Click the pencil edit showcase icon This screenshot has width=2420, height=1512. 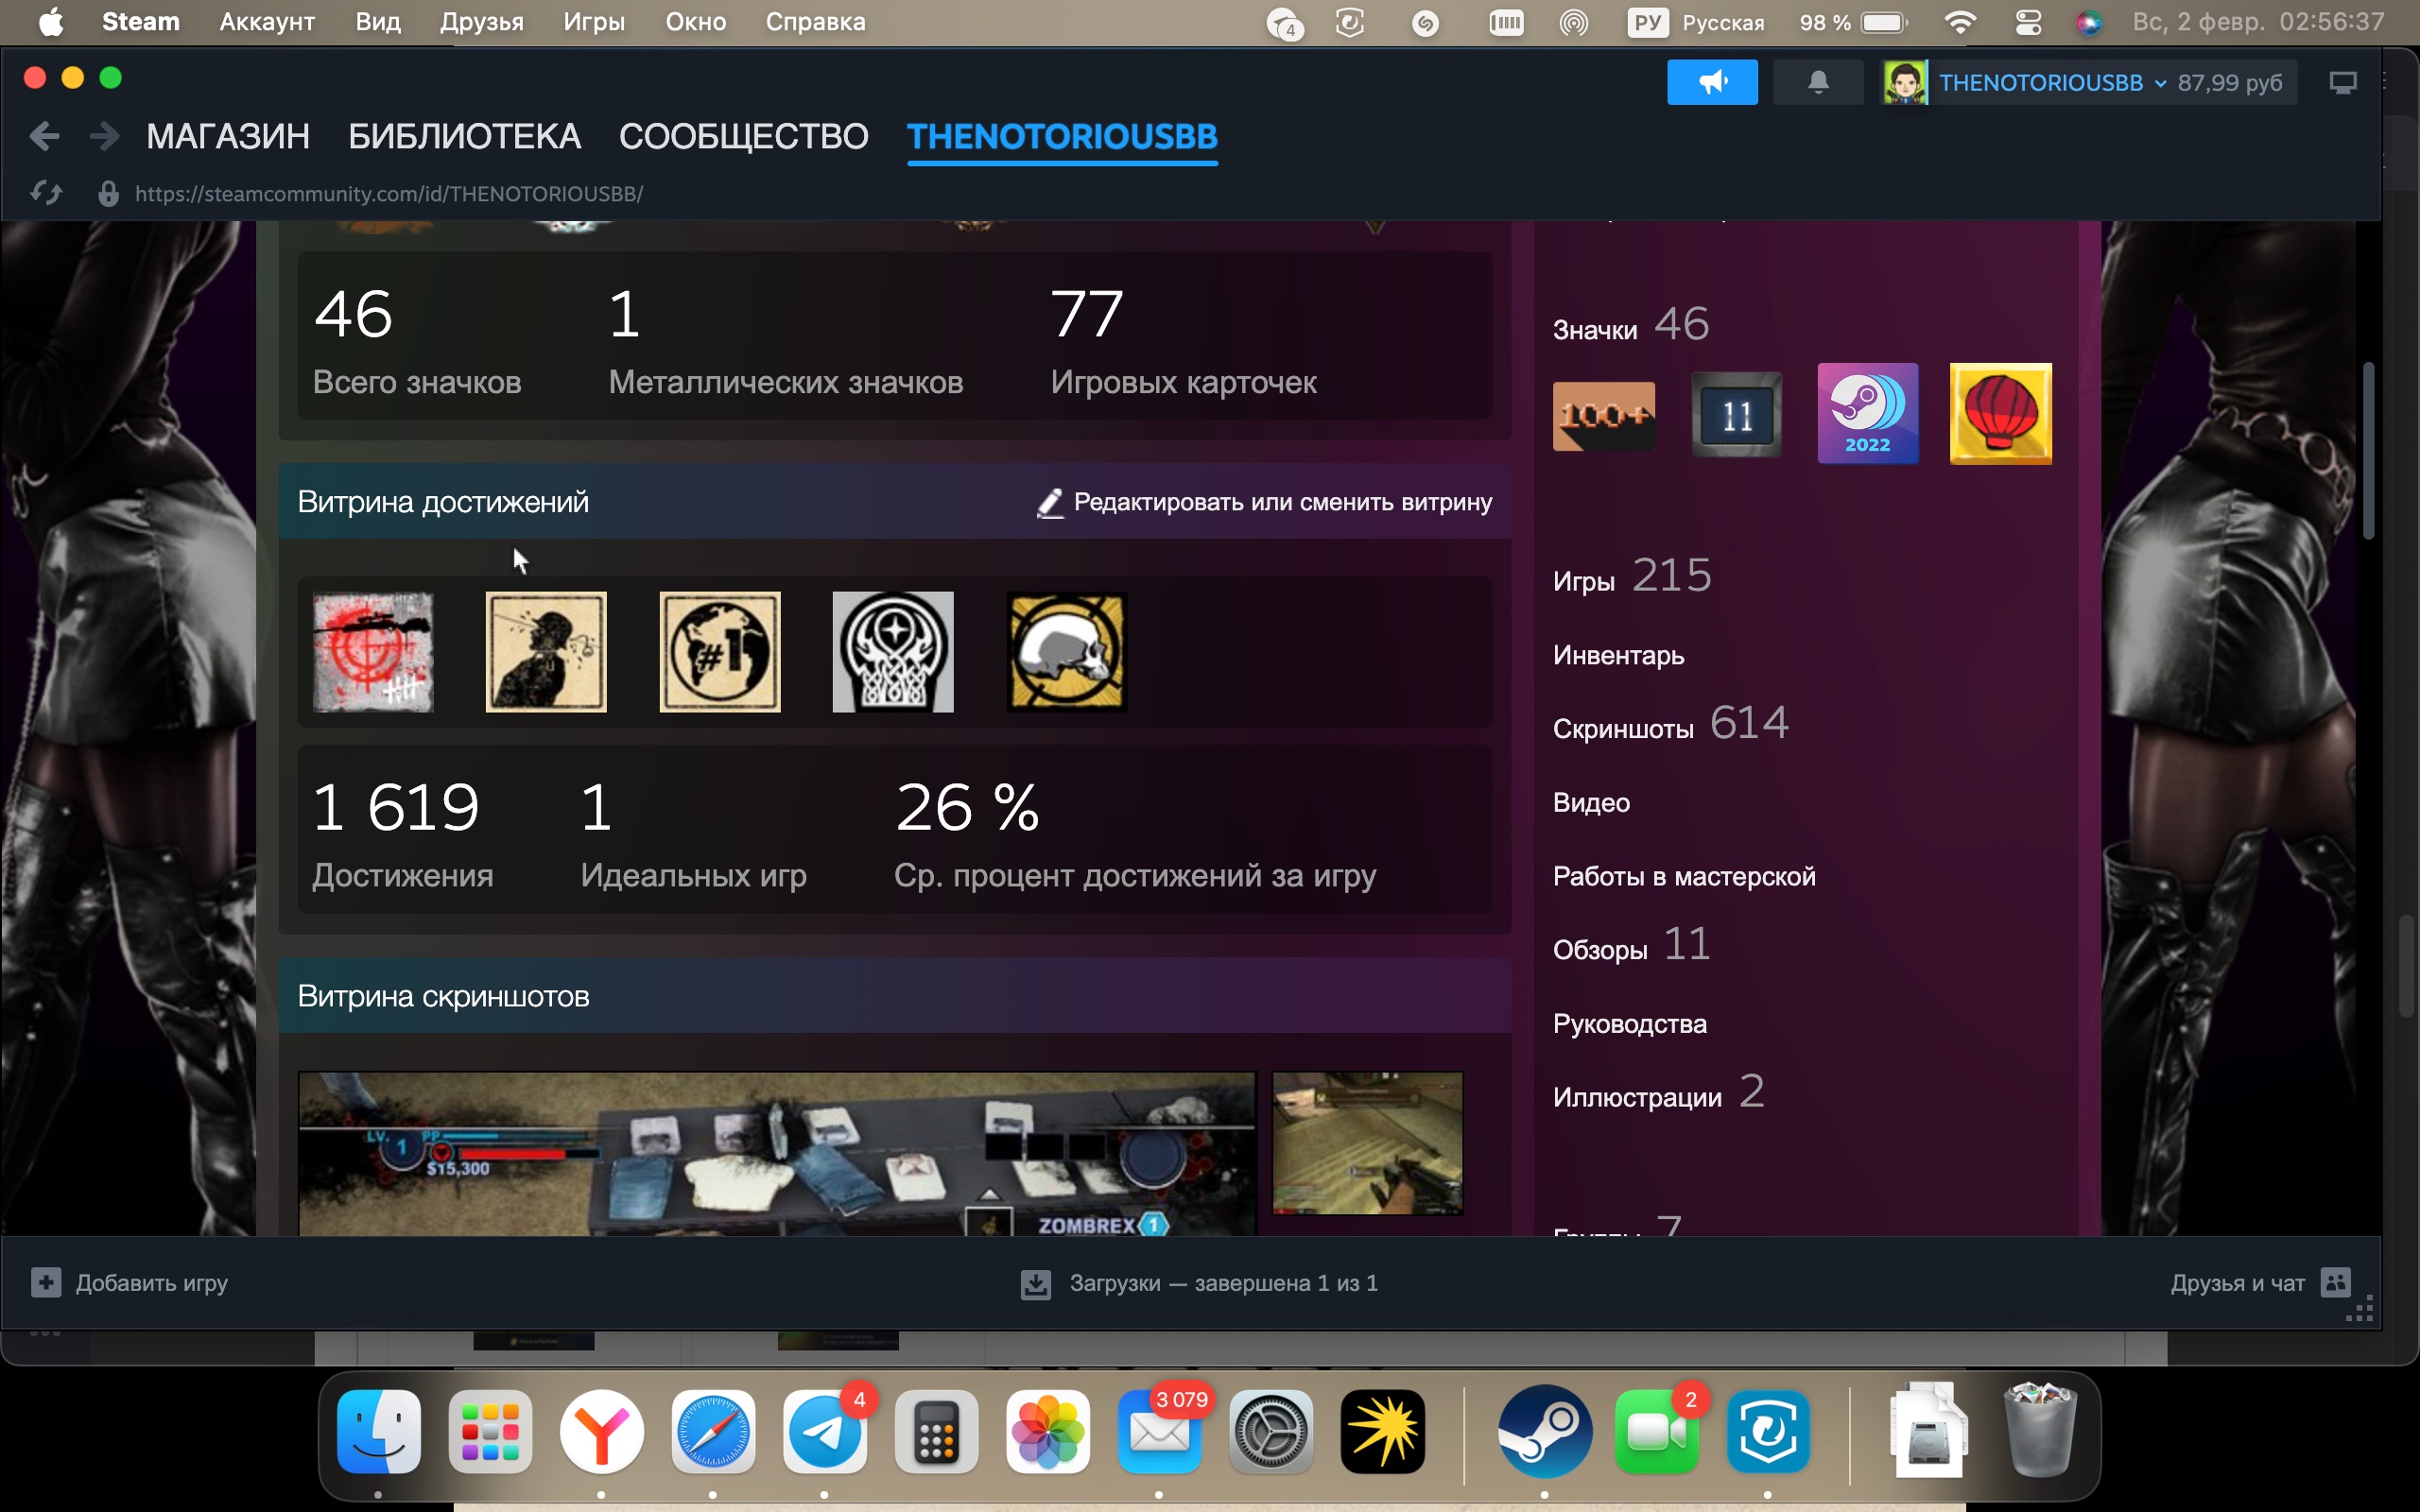[1050, 503]
